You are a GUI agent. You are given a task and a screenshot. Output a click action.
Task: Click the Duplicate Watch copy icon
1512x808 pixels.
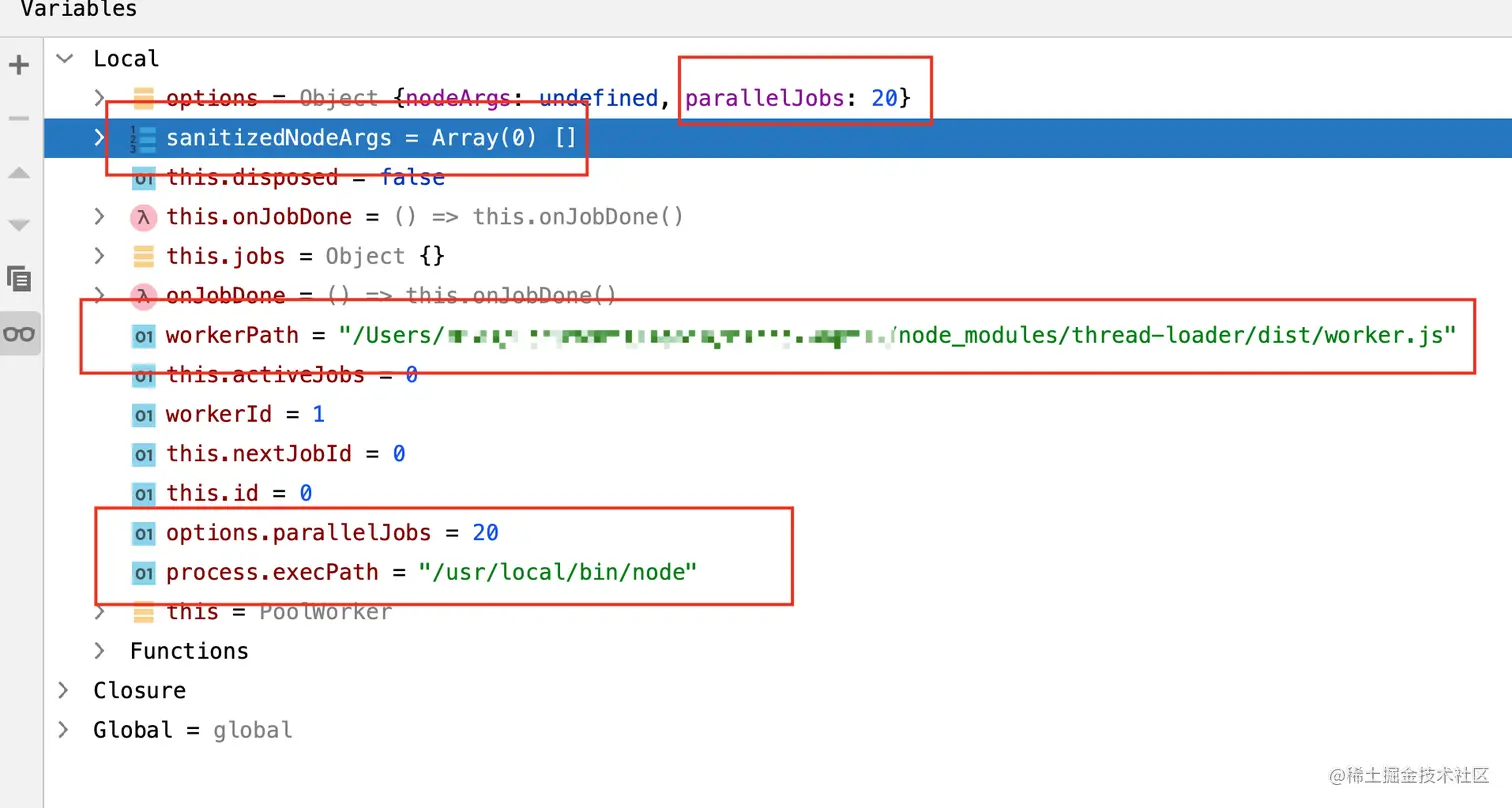click(x=19, y=279)
